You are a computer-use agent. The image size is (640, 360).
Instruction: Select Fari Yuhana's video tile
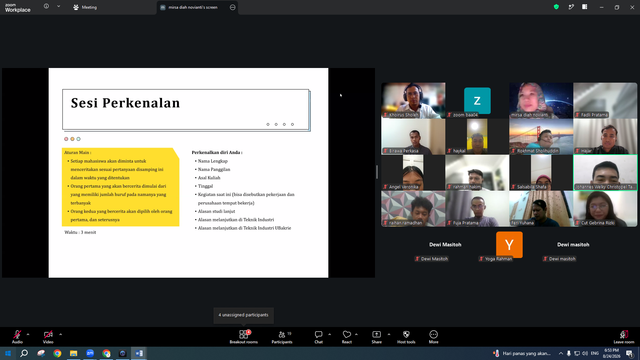[541, 209]
